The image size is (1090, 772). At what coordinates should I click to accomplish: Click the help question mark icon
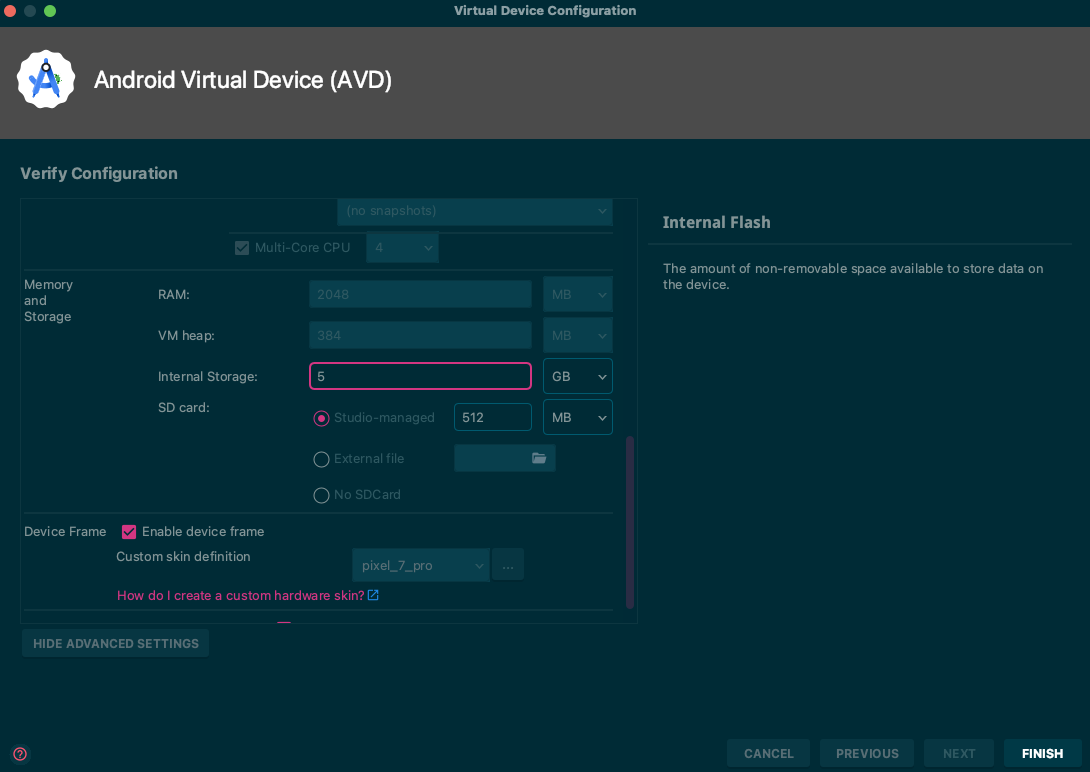point(20,754)
